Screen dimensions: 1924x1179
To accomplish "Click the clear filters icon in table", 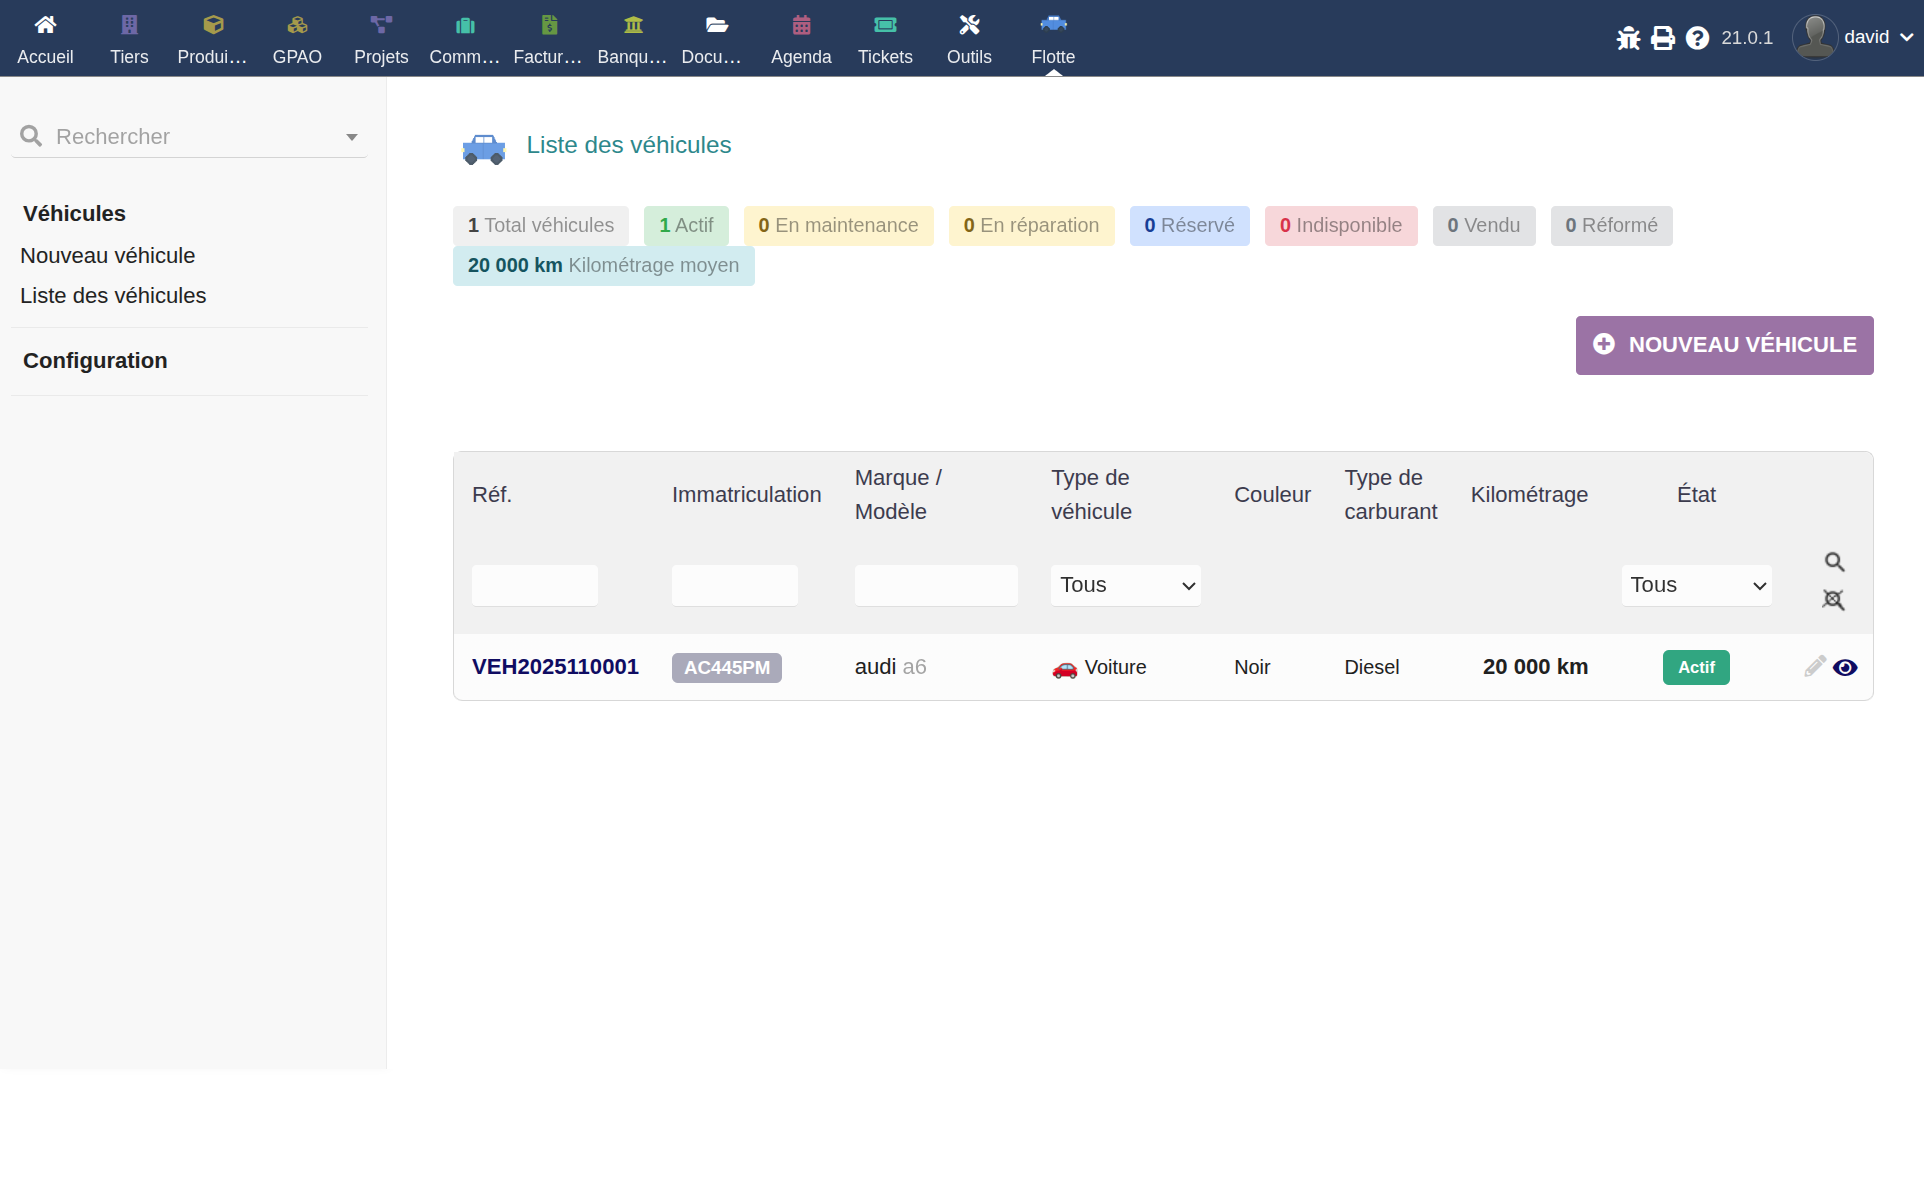I will [1833, 600].
